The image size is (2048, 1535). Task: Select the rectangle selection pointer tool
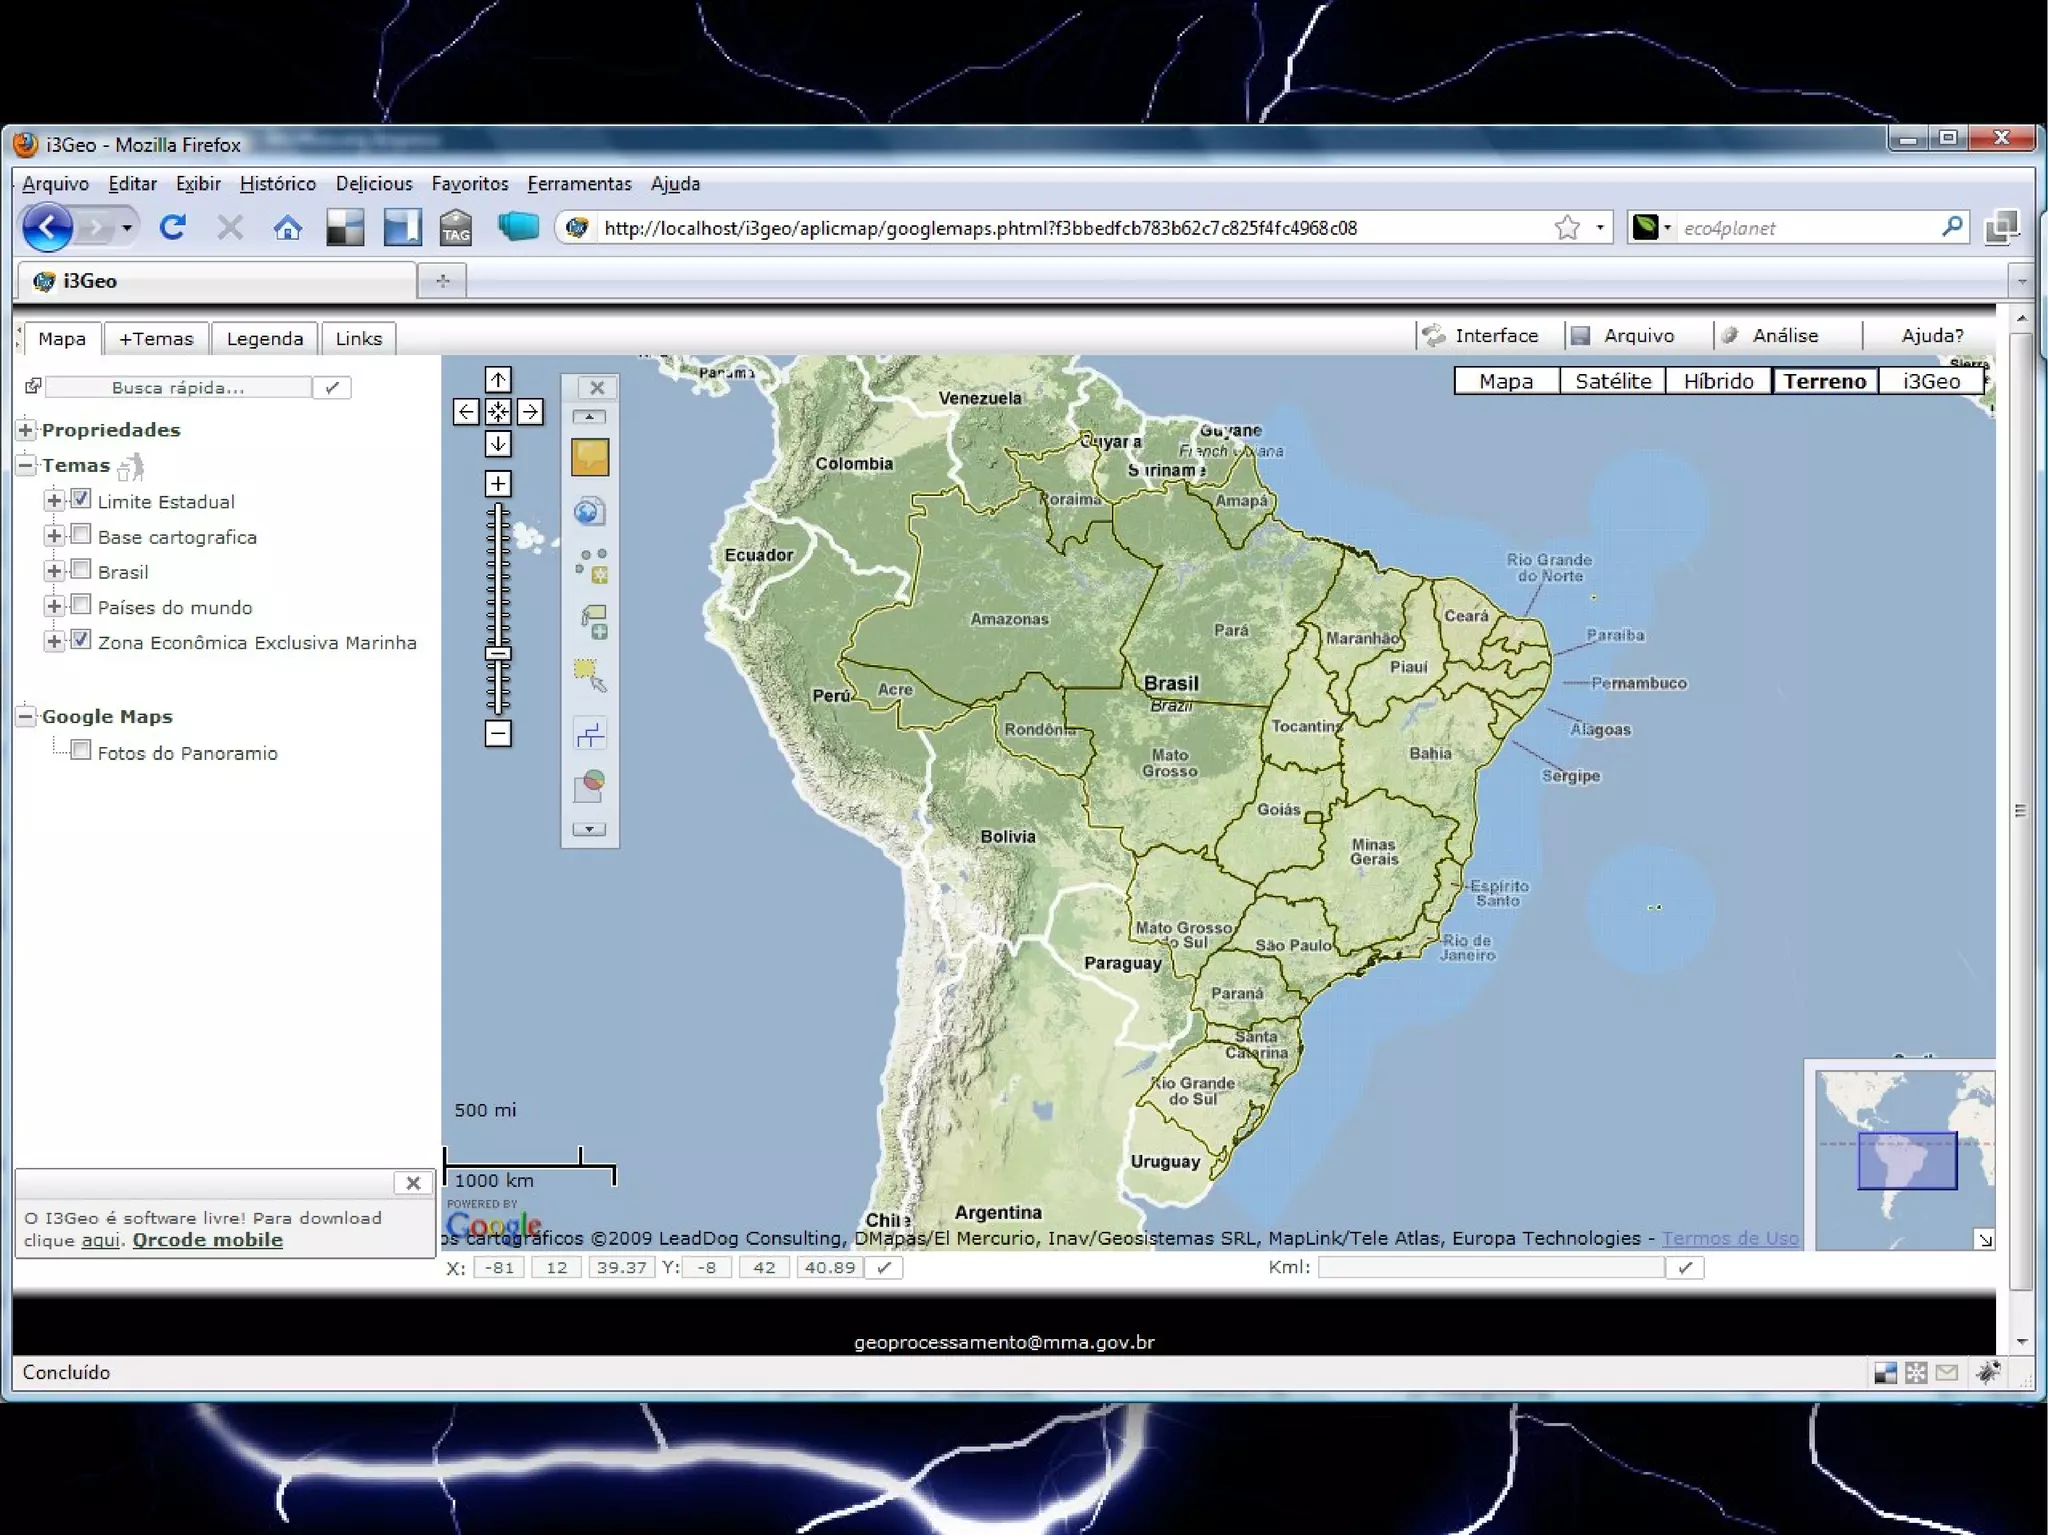click(x=589, y=676)
